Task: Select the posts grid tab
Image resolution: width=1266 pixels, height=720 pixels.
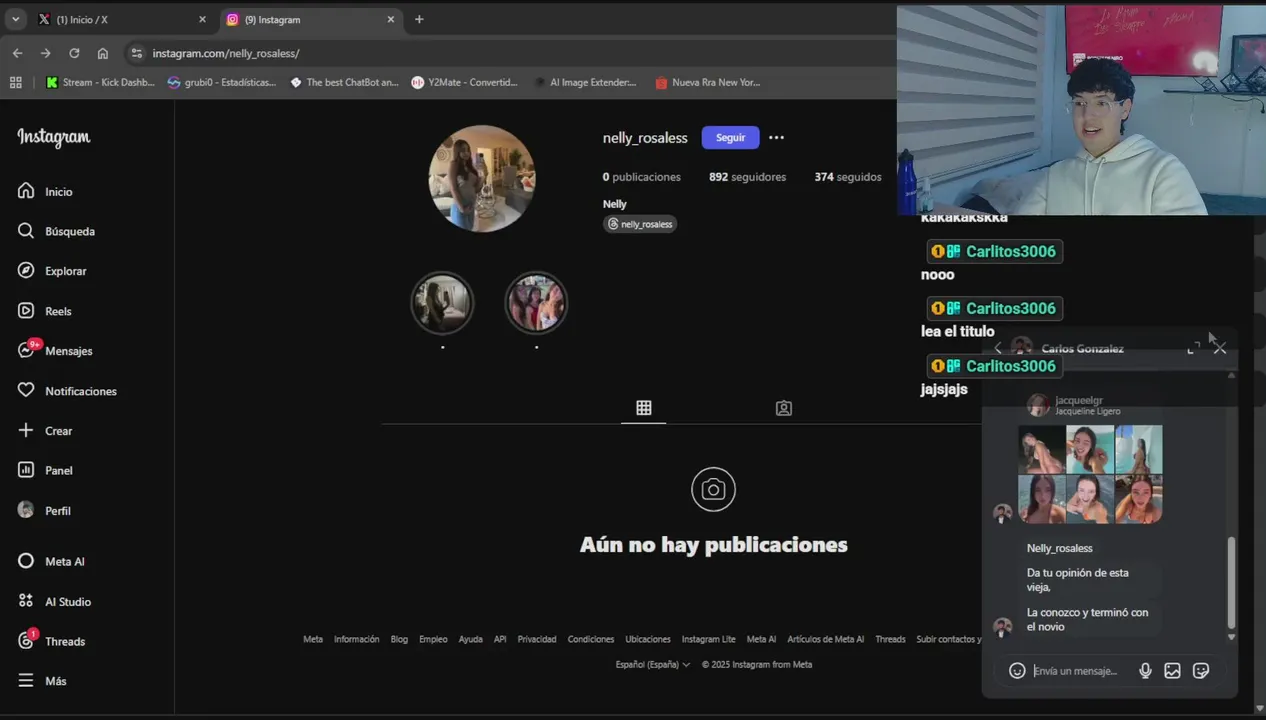Action: tap(643, 408)
